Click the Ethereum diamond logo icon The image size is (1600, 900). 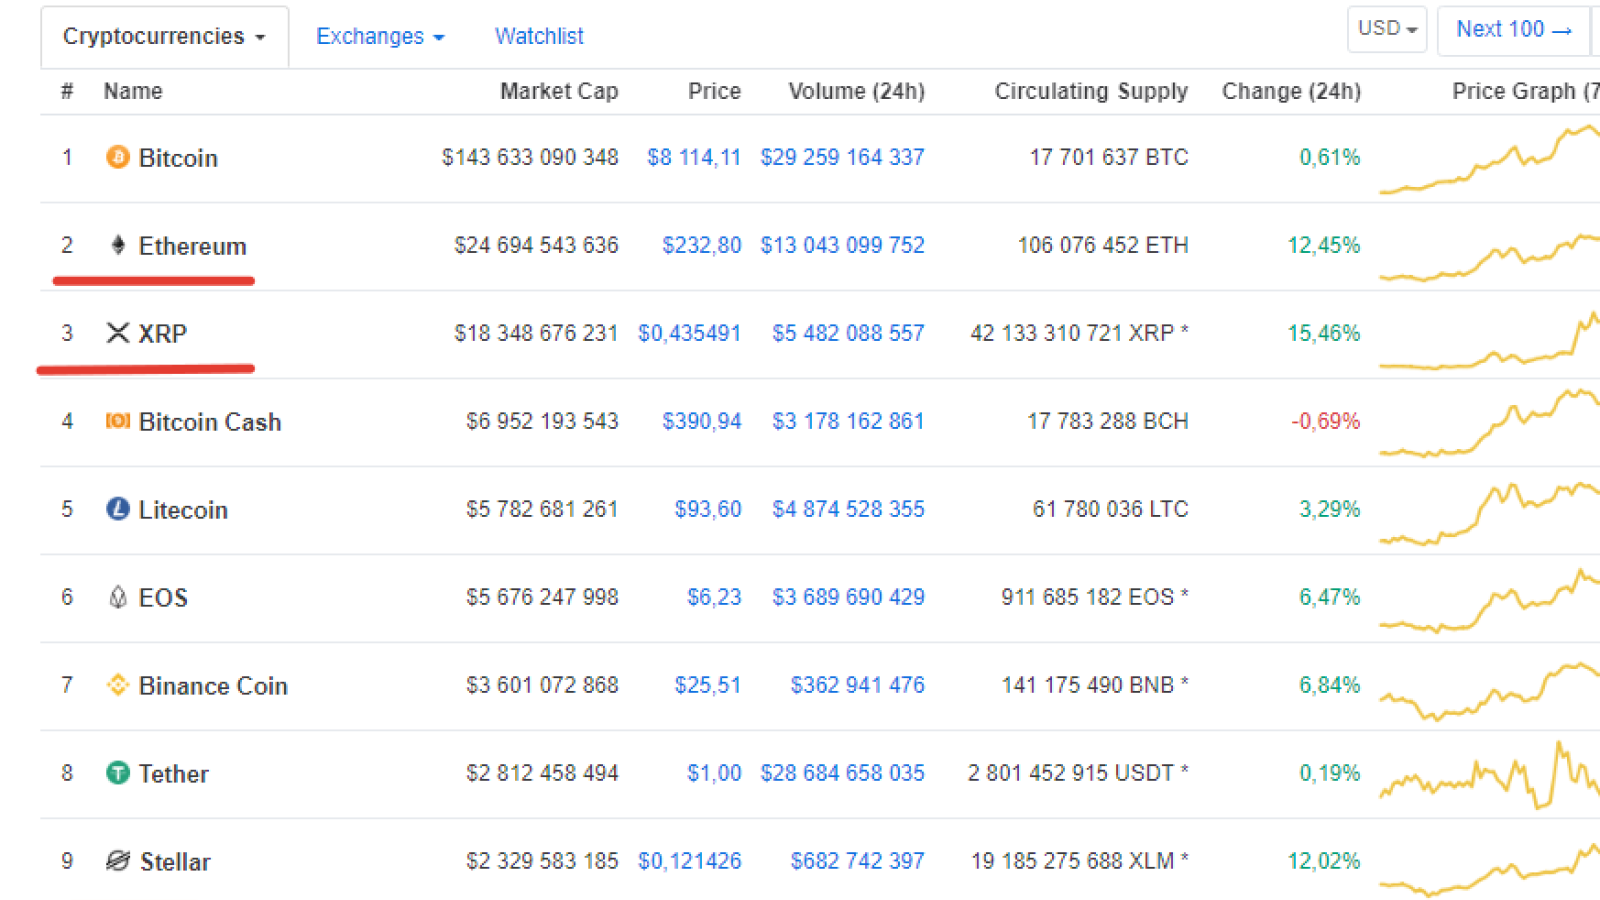tap(118, 245)
